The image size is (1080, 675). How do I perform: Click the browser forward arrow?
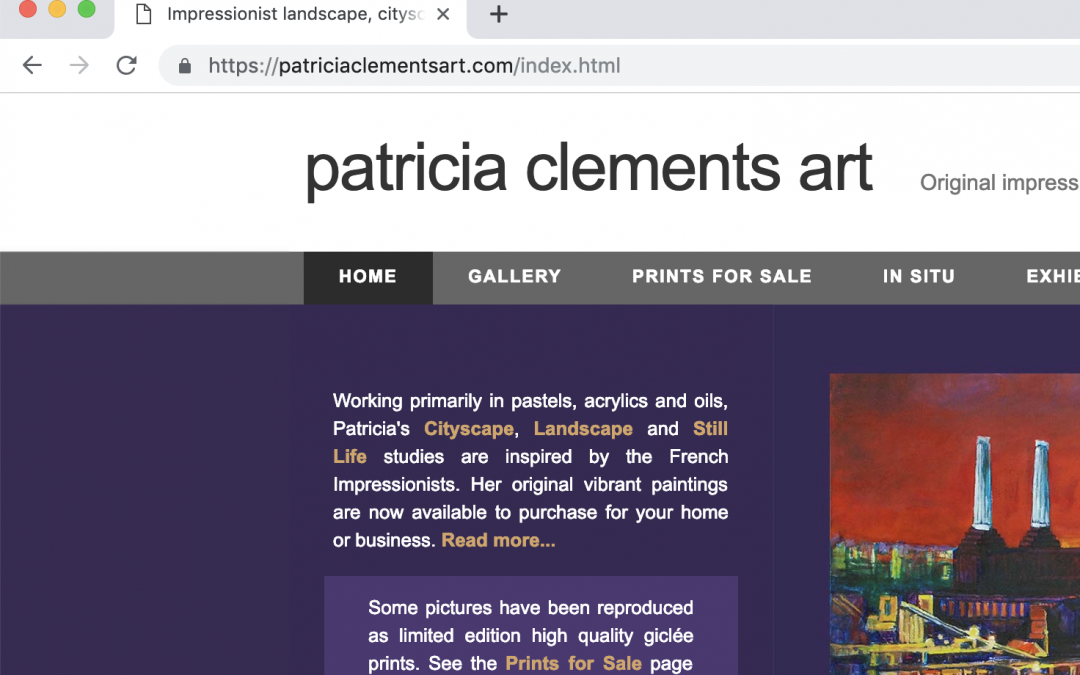(x=79, y=65)
